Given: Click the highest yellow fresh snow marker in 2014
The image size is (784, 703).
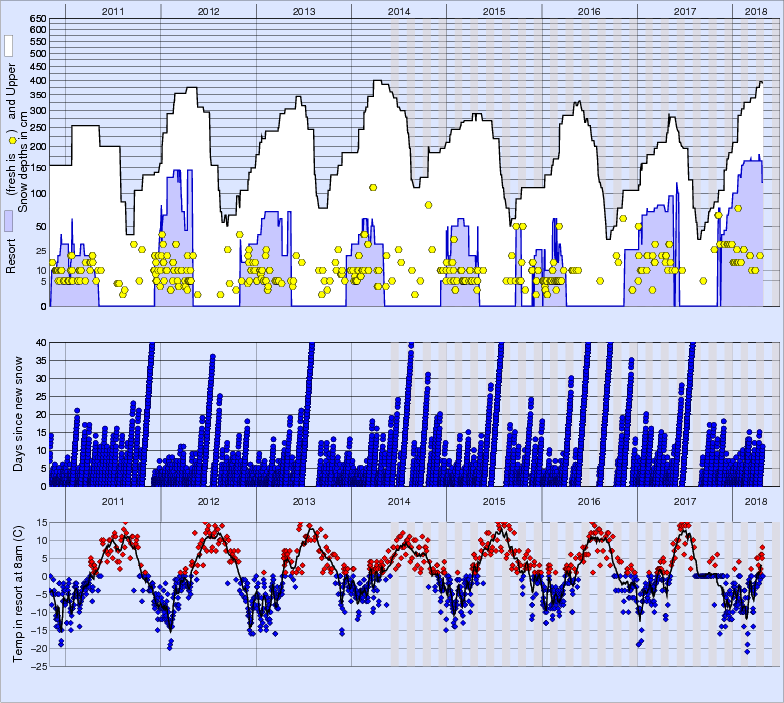Looking at the screenshot, I should point(373,187).
